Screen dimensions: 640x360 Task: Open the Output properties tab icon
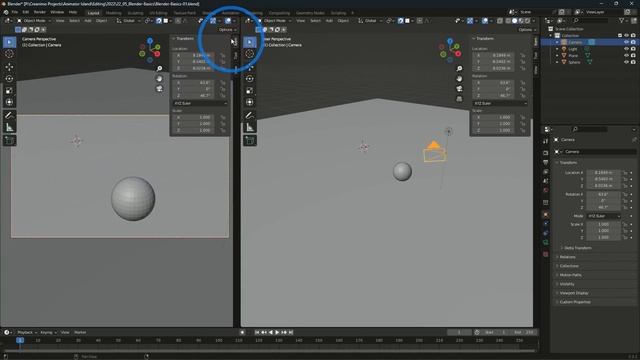coord(546,162)
